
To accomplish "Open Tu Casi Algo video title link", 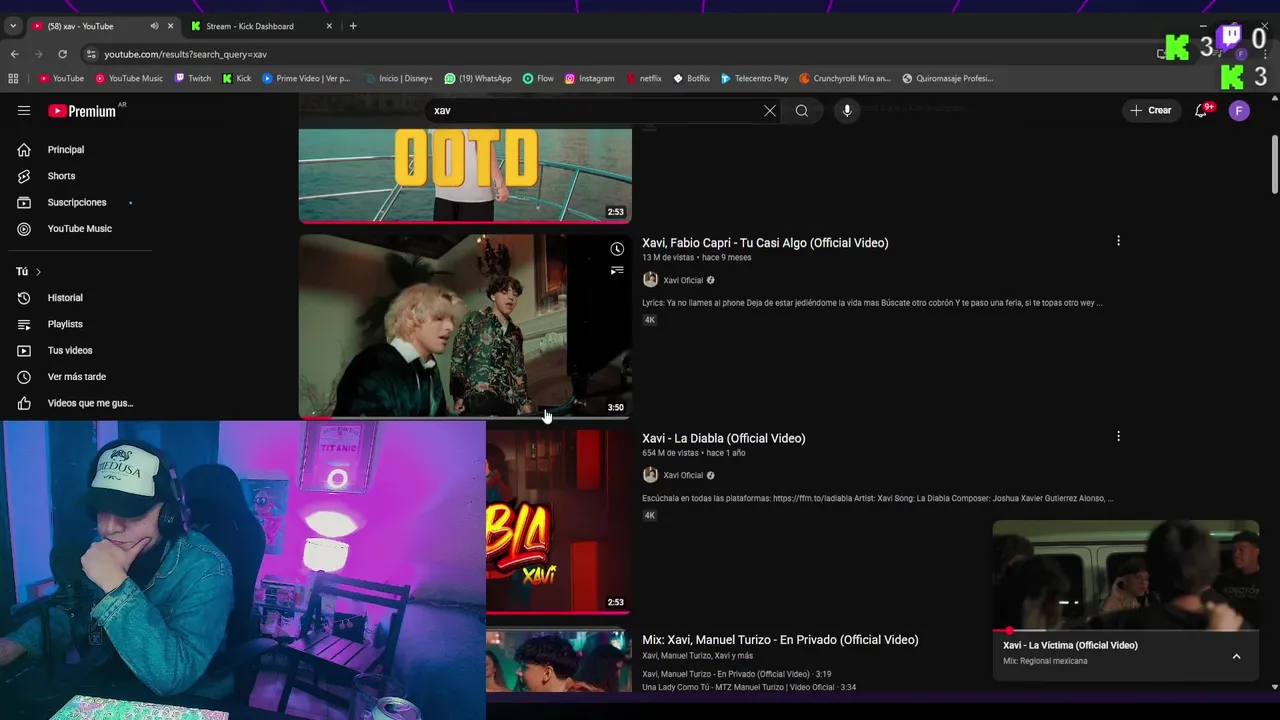I will coord(765,243).
